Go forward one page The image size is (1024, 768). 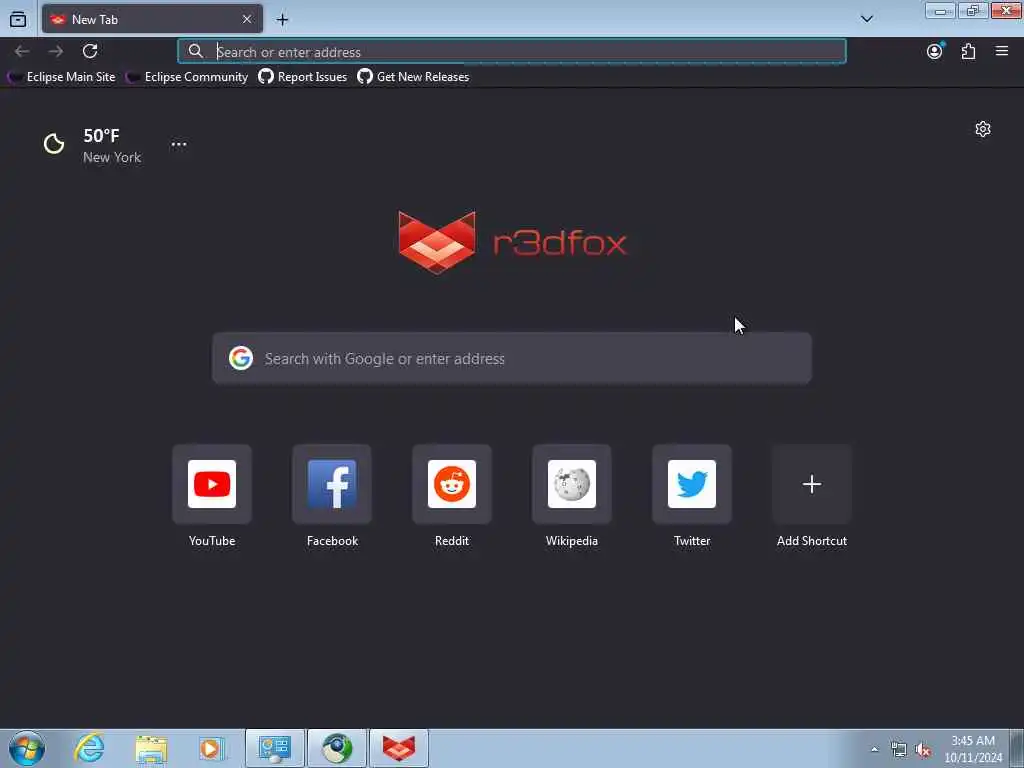pyautogui.click(x=56, y=51)
